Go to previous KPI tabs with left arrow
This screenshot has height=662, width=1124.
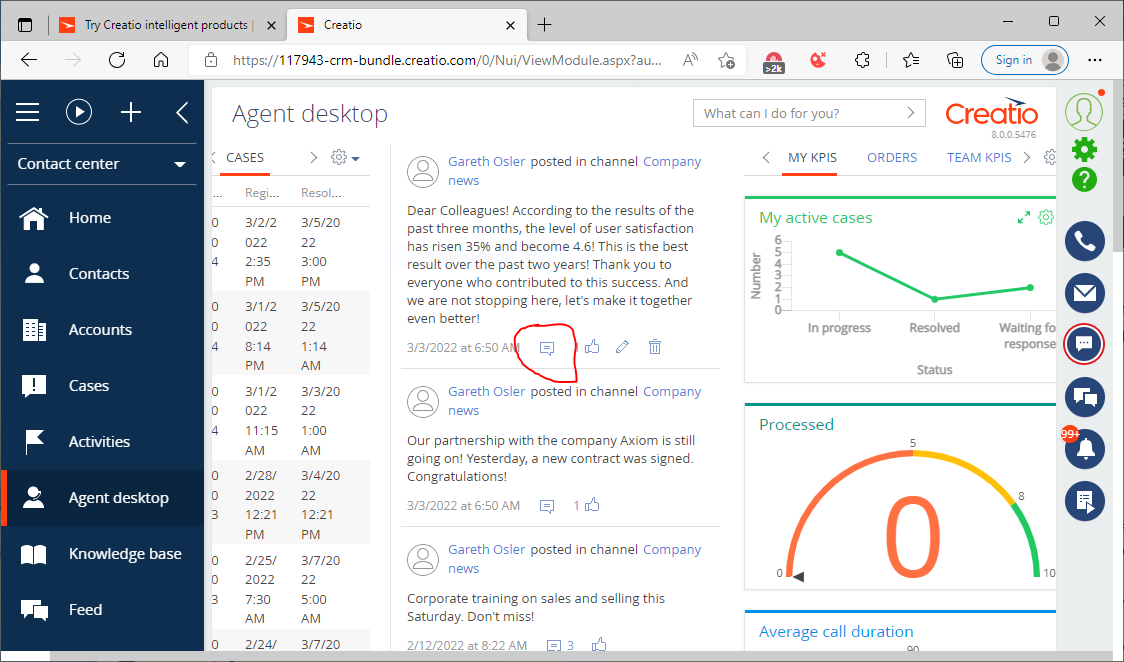pyautogui.click(x=766, y=158)
